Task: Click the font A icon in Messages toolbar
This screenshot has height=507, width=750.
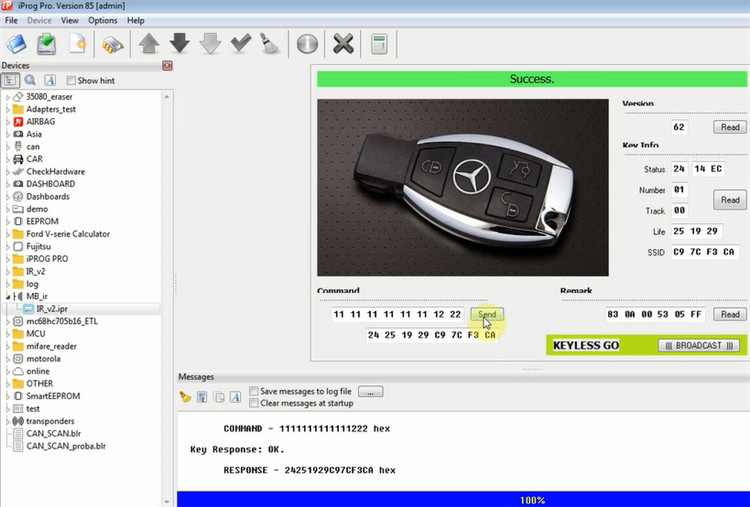Action: click(x=235, y=397)
